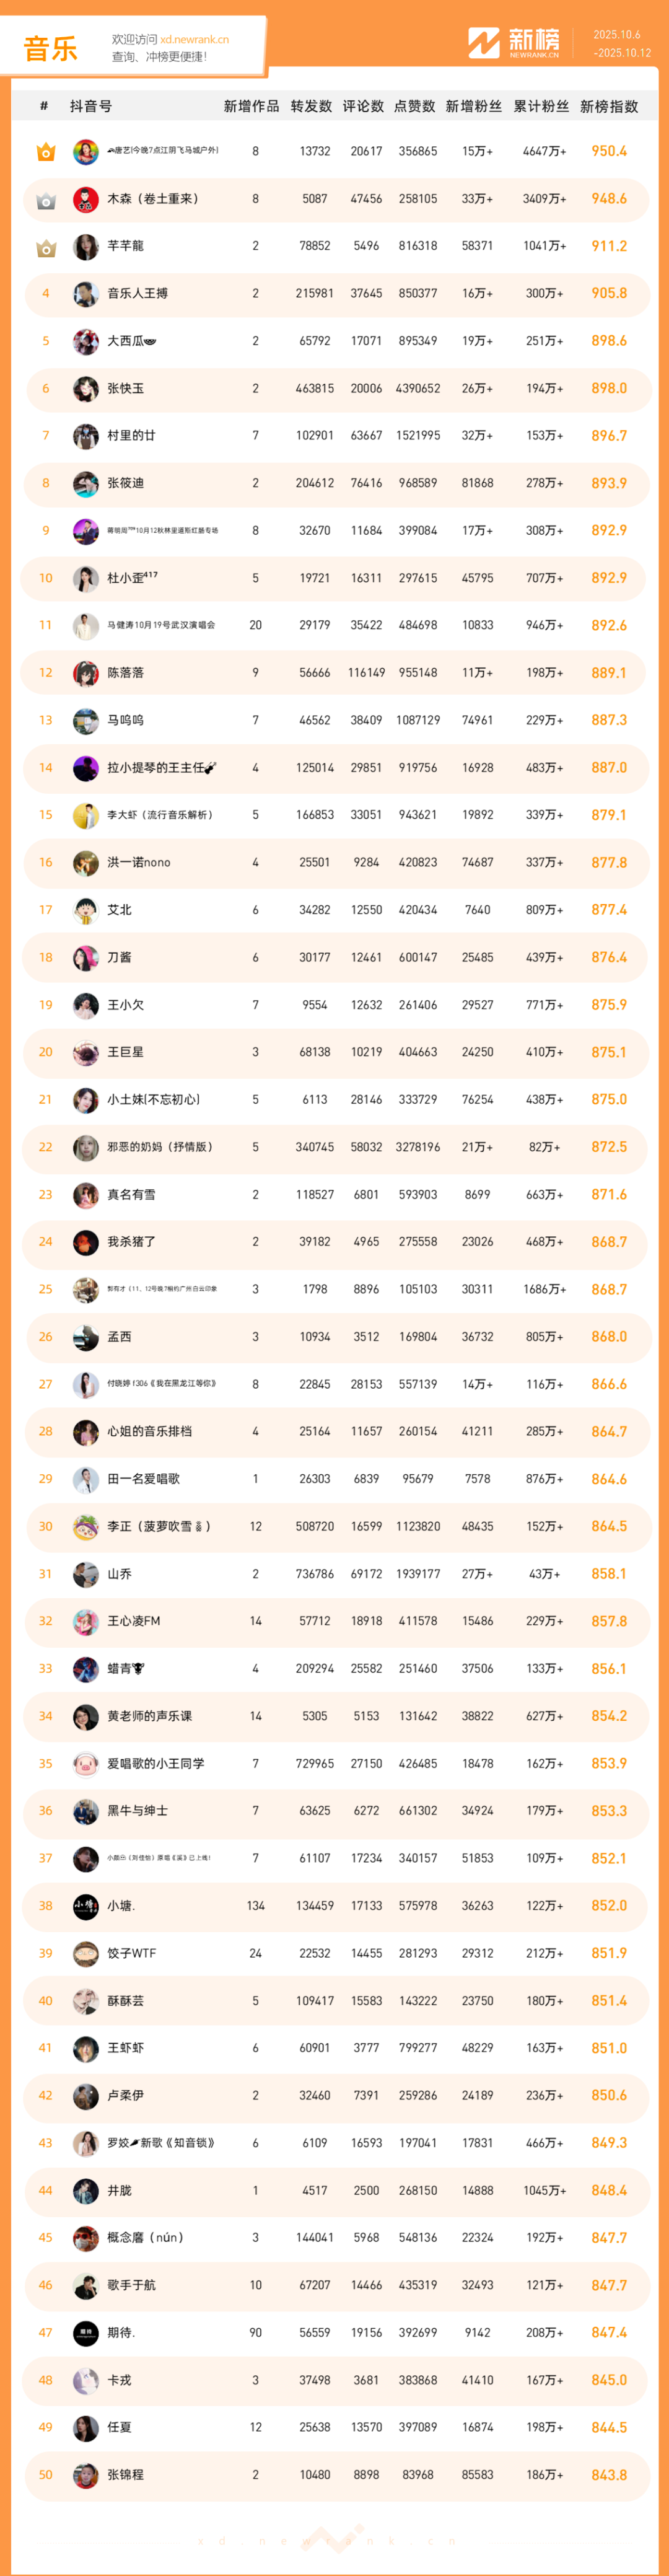This screenshot has width=669, height=2576.
Task: Click the account name 洪一诺nono
Action: [x=138, y=862]
